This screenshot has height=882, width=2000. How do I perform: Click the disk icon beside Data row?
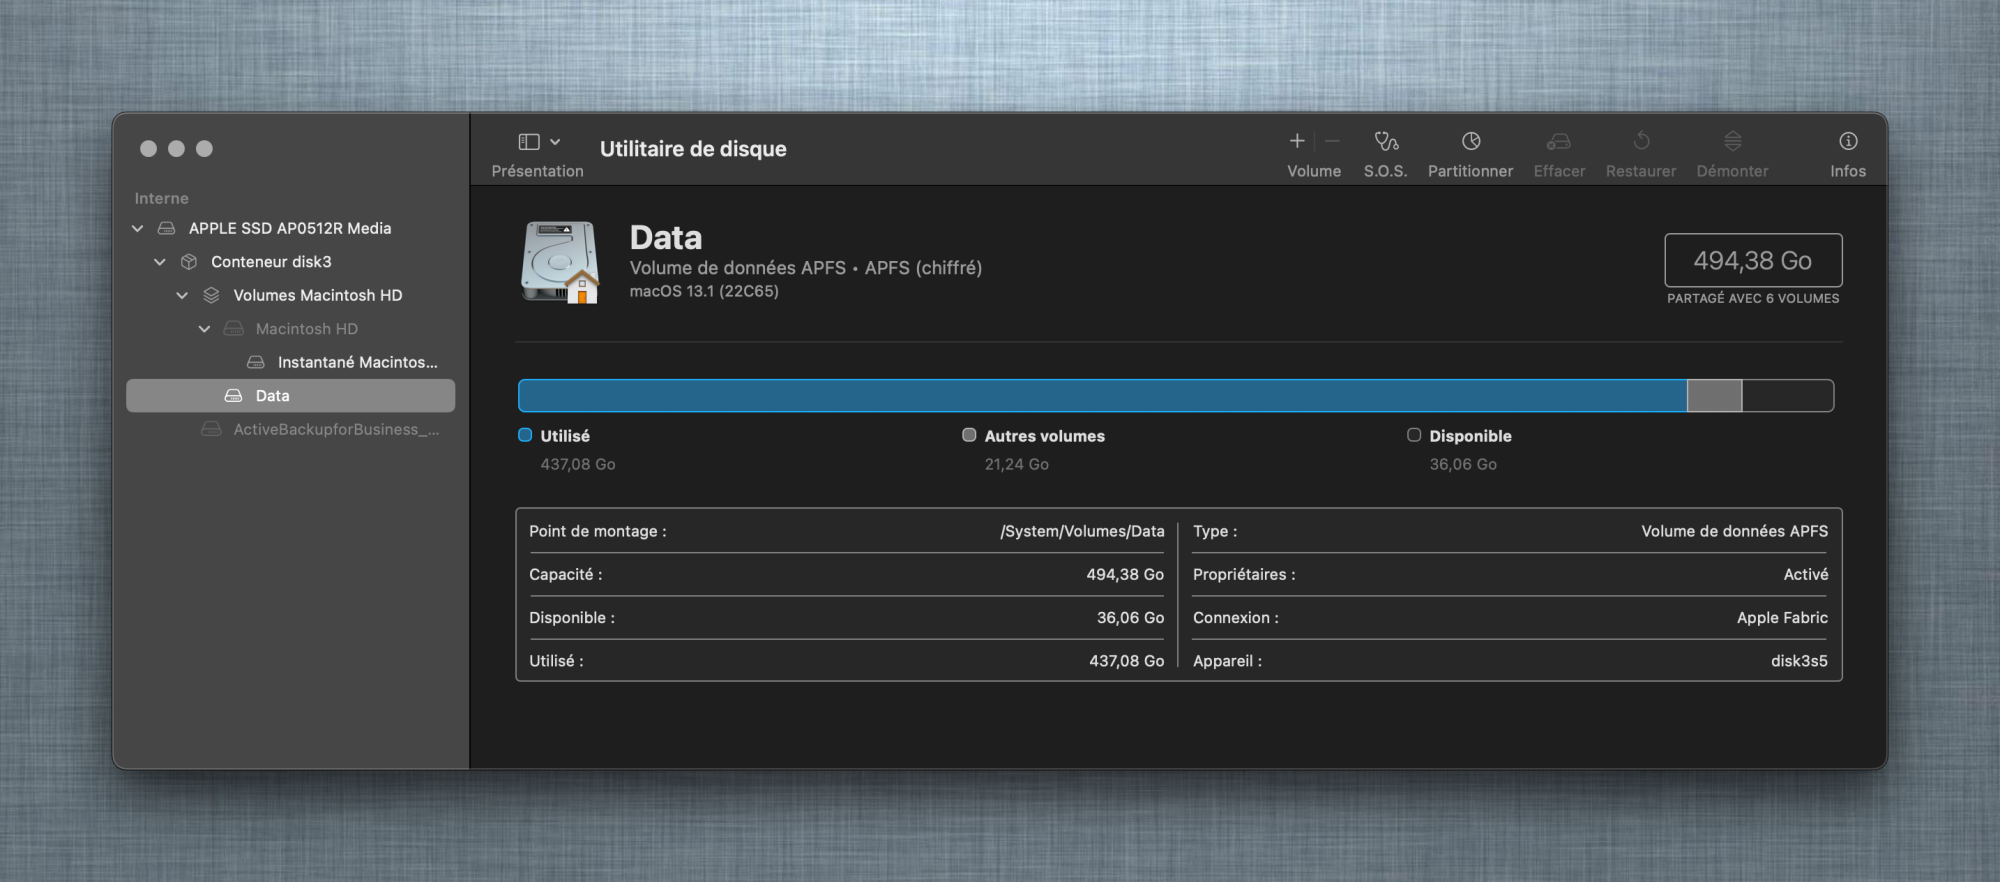point(233,396)
